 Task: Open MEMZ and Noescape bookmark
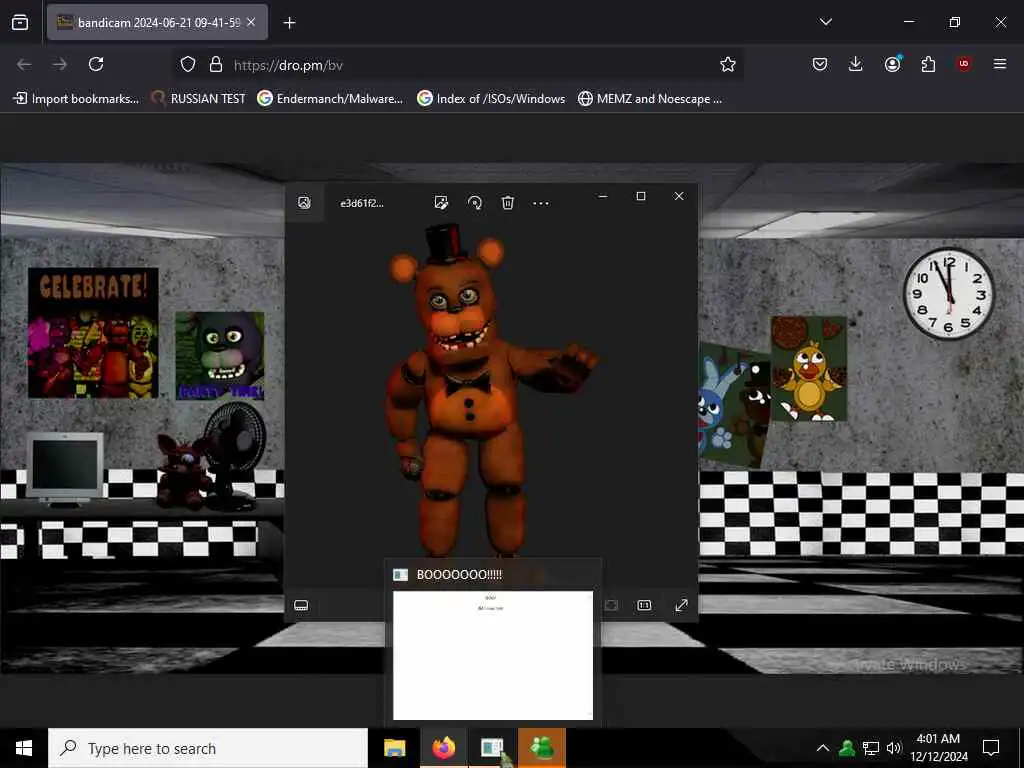pos(650,99)
